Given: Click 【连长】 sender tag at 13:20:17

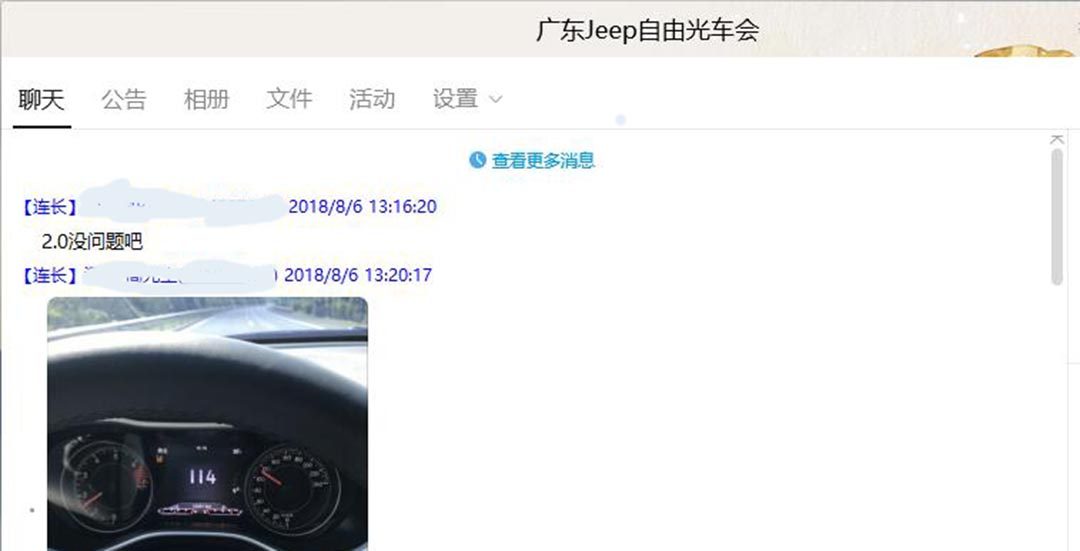Looking at the screenshot, I should (48, 276).
